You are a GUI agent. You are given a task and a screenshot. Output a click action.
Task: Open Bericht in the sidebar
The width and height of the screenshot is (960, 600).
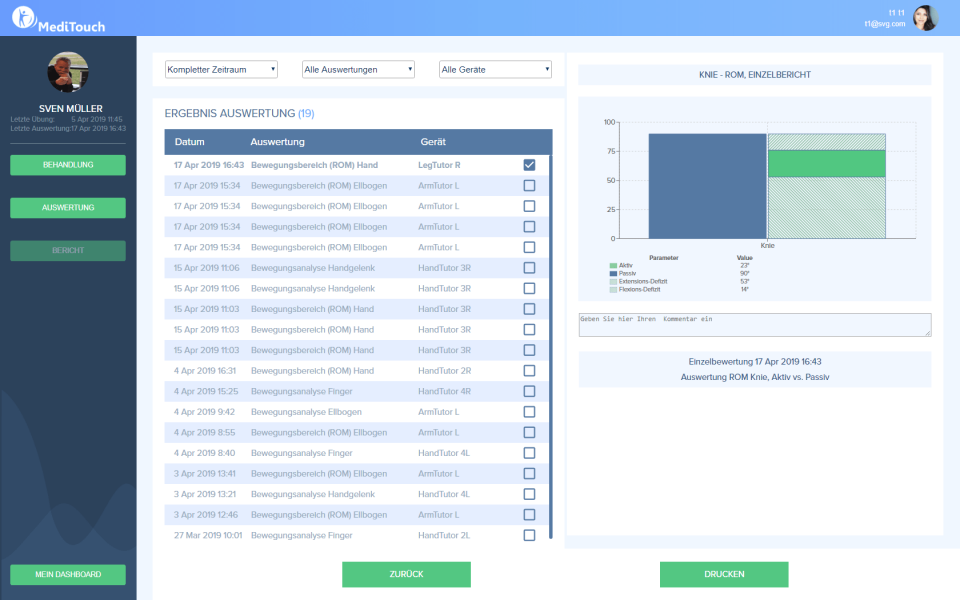(x=68, y=251)
